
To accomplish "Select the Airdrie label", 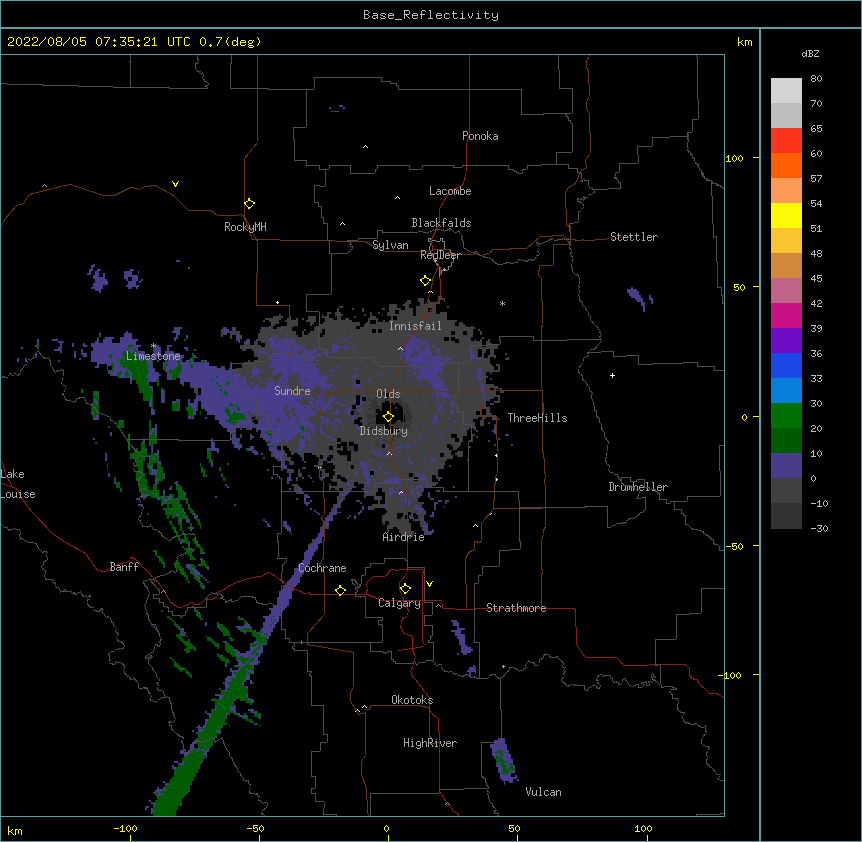I will click(x=404, y=537).
